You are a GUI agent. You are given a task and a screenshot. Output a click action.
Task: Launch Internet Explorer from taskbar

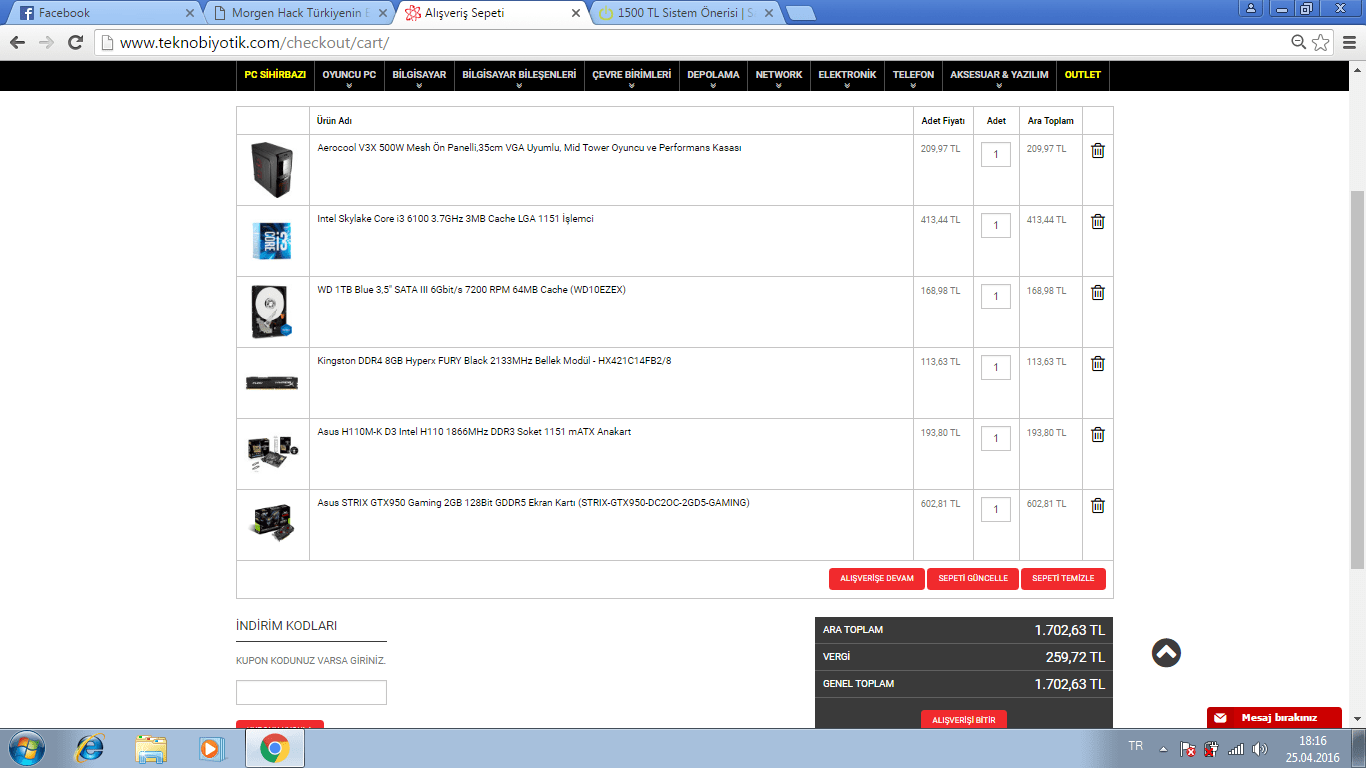90,748
